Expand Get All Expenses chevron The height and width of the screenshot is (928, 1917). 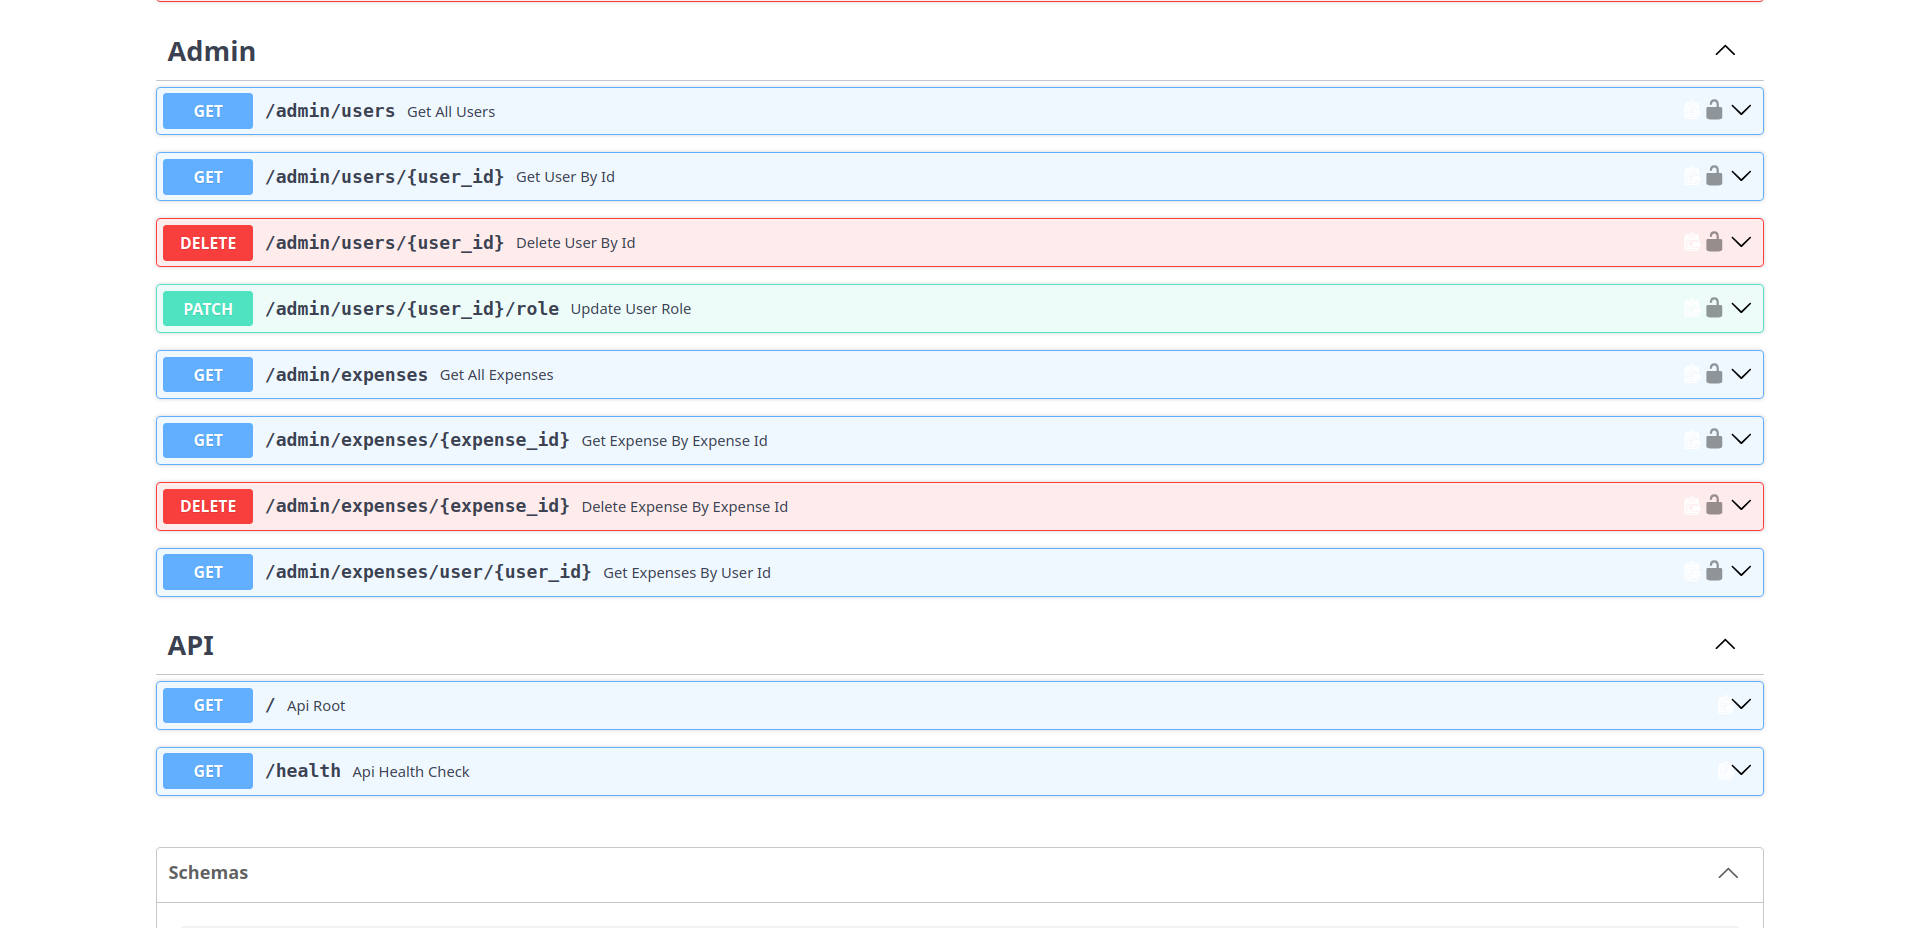coord(1741,374)
